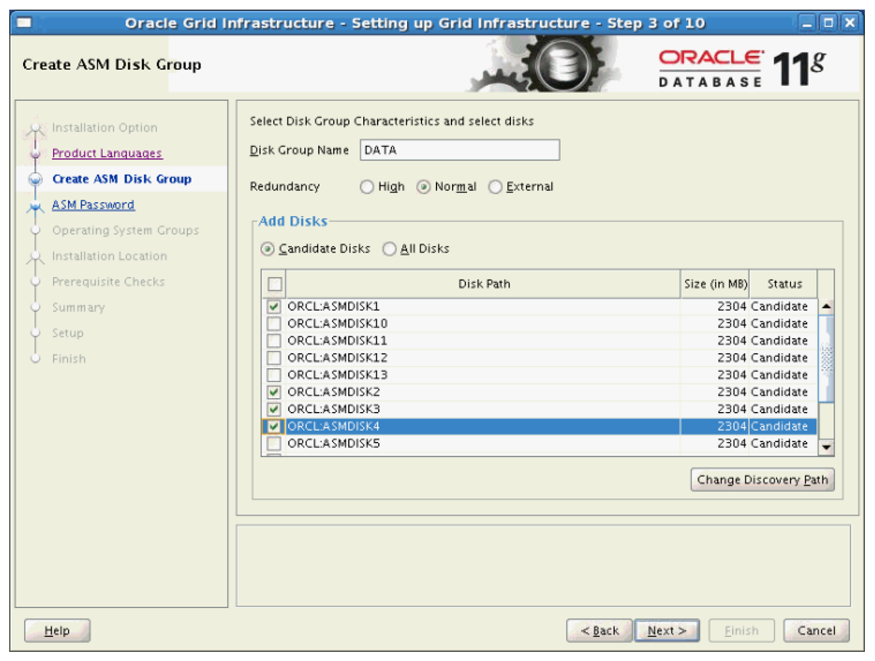Click the Back button
This screenshot has height=661, width=875.
tap(599, 631)
